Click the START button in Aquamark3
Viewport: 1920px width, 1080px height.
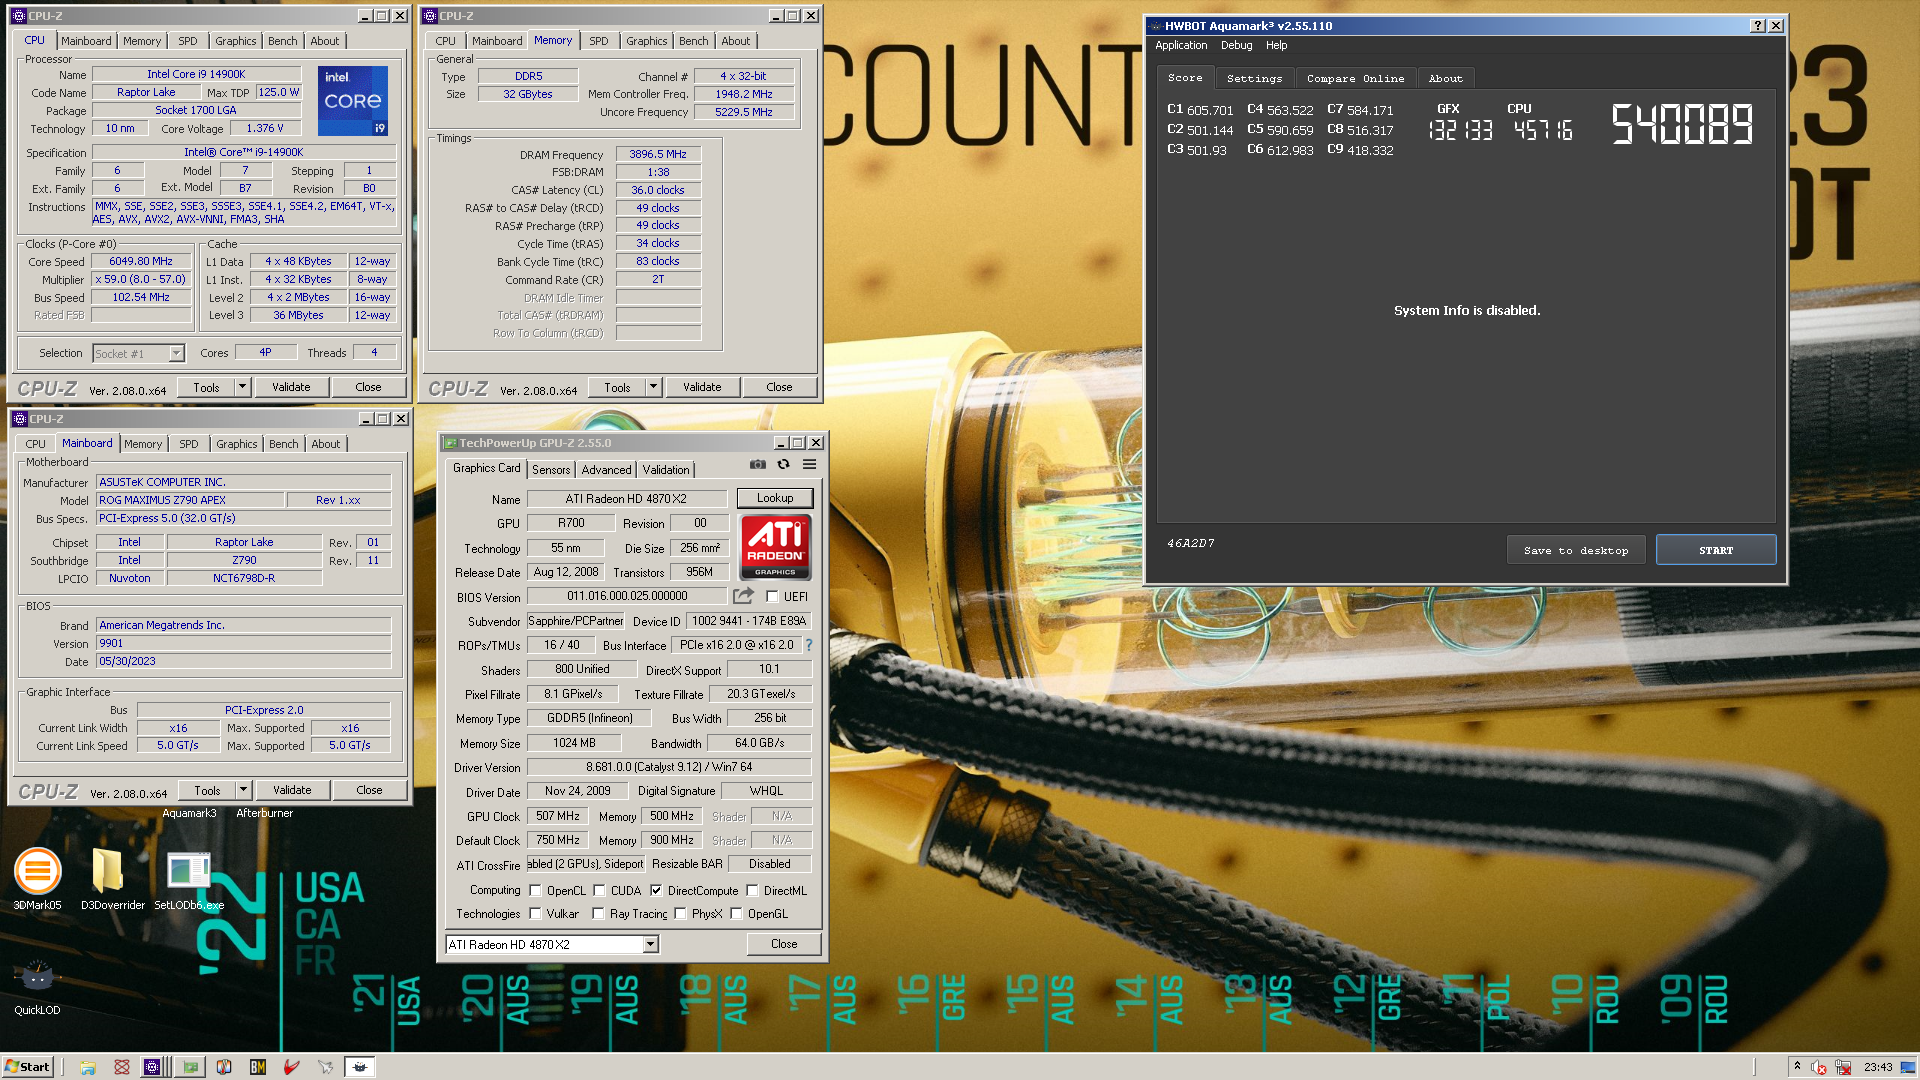click(1716, 550)
